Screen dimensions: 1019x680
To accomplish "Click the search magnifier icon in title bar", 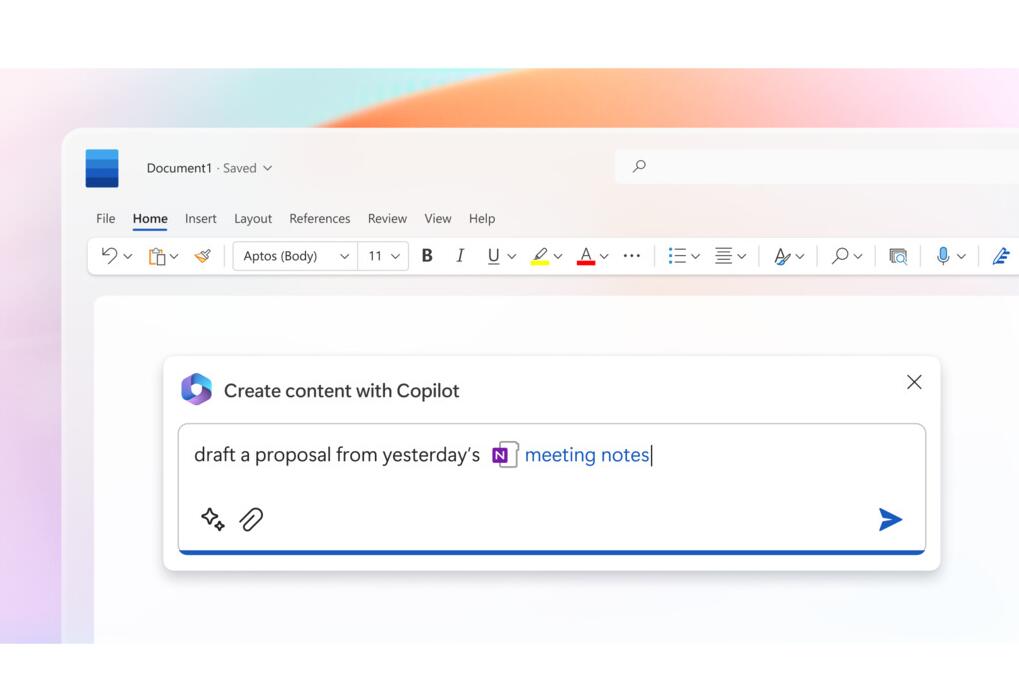I will 639,166.
